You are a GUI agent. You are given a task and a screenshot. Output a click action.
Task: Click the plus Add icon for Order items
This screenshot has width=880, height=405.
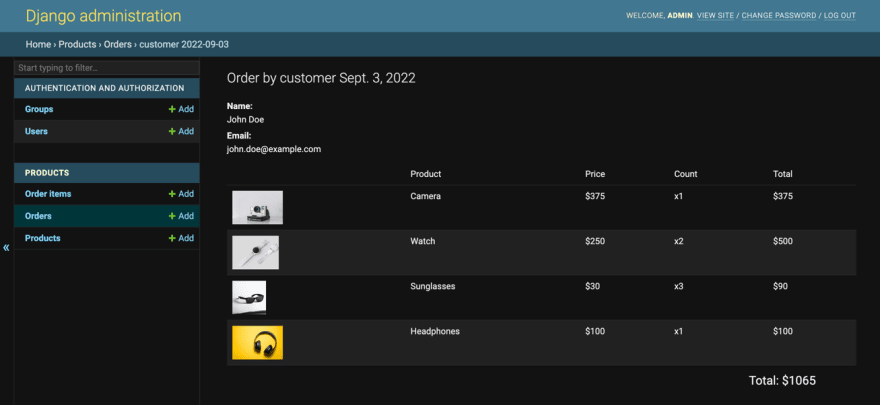pyautogui.click(x=181, y=194)
